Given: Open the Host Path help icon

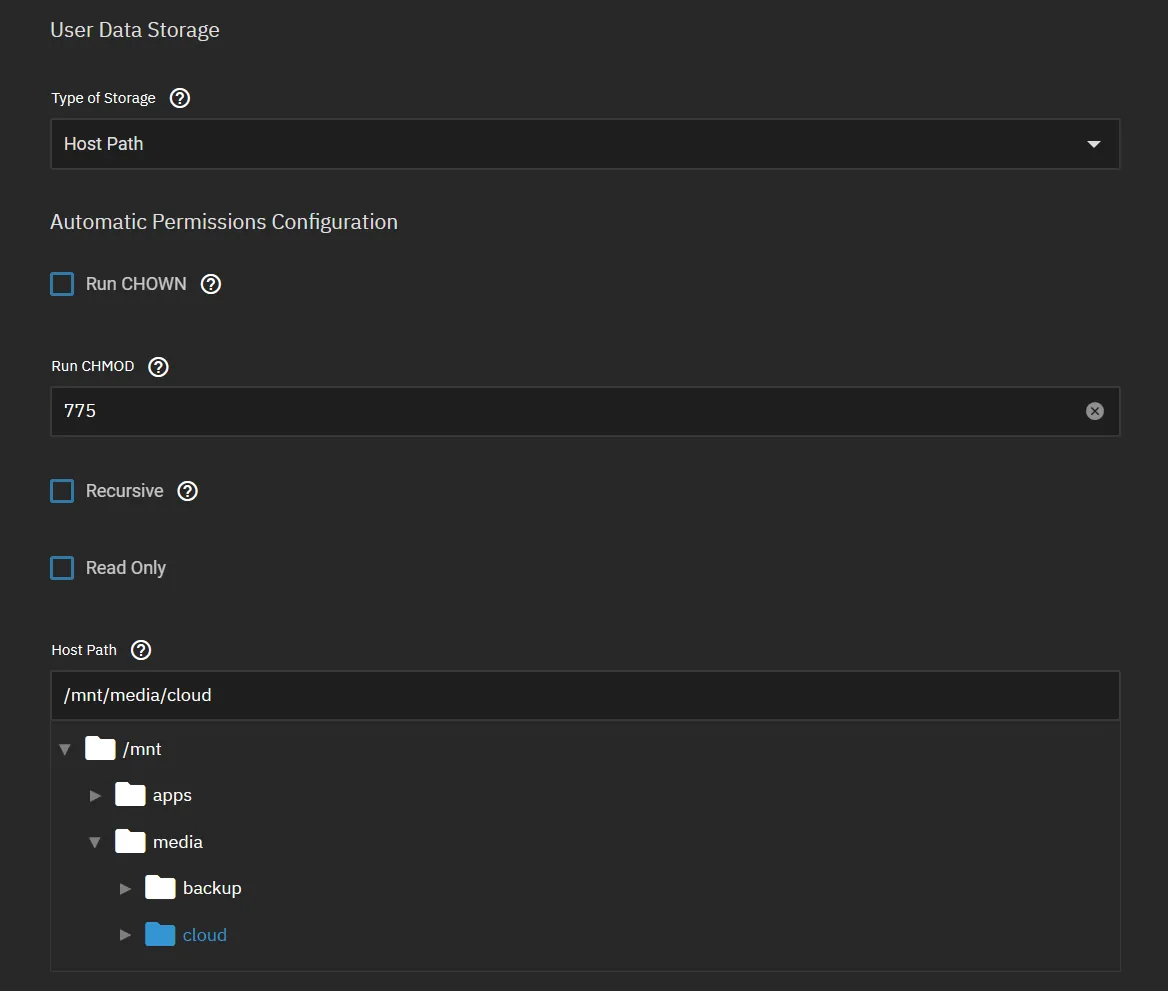Looking at the screenshot, I should 141,650.
